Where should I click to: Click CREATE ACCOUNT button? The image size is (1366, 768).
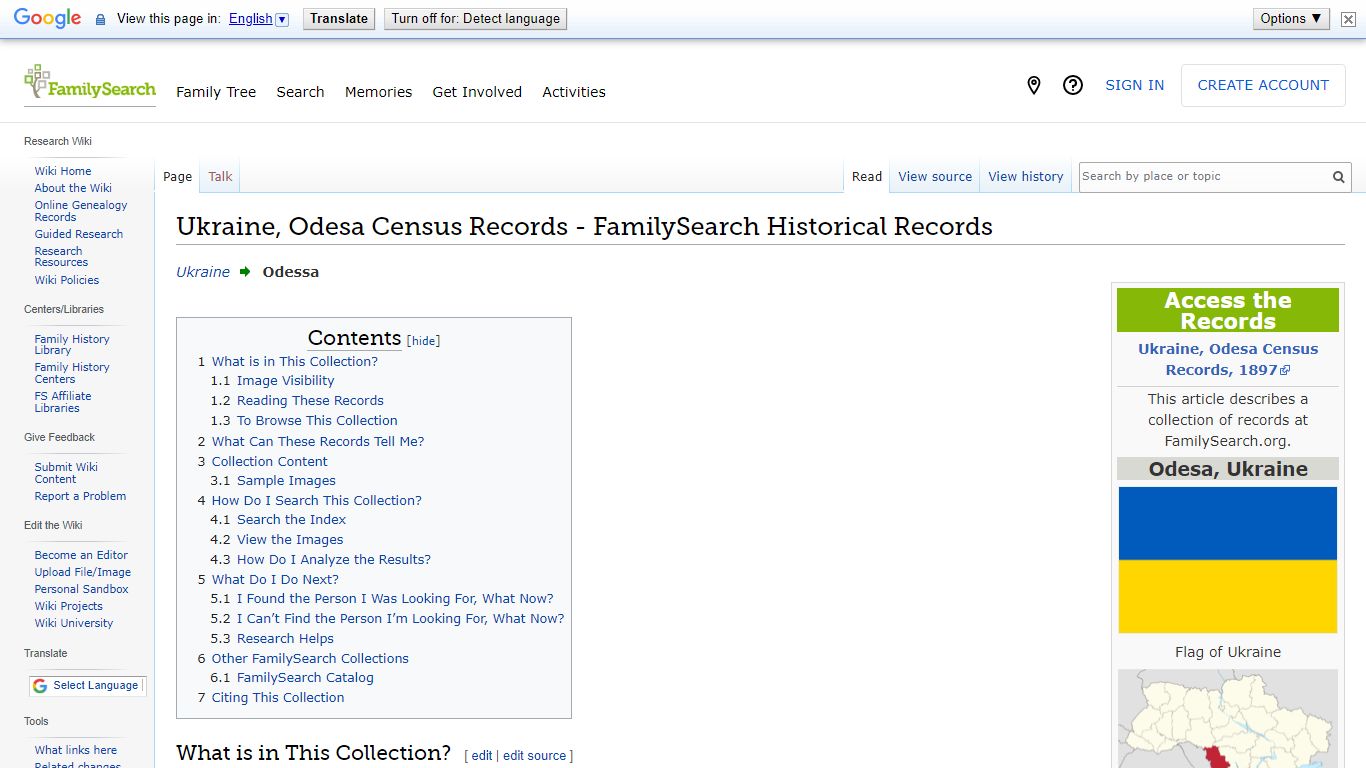(1263, 86)
